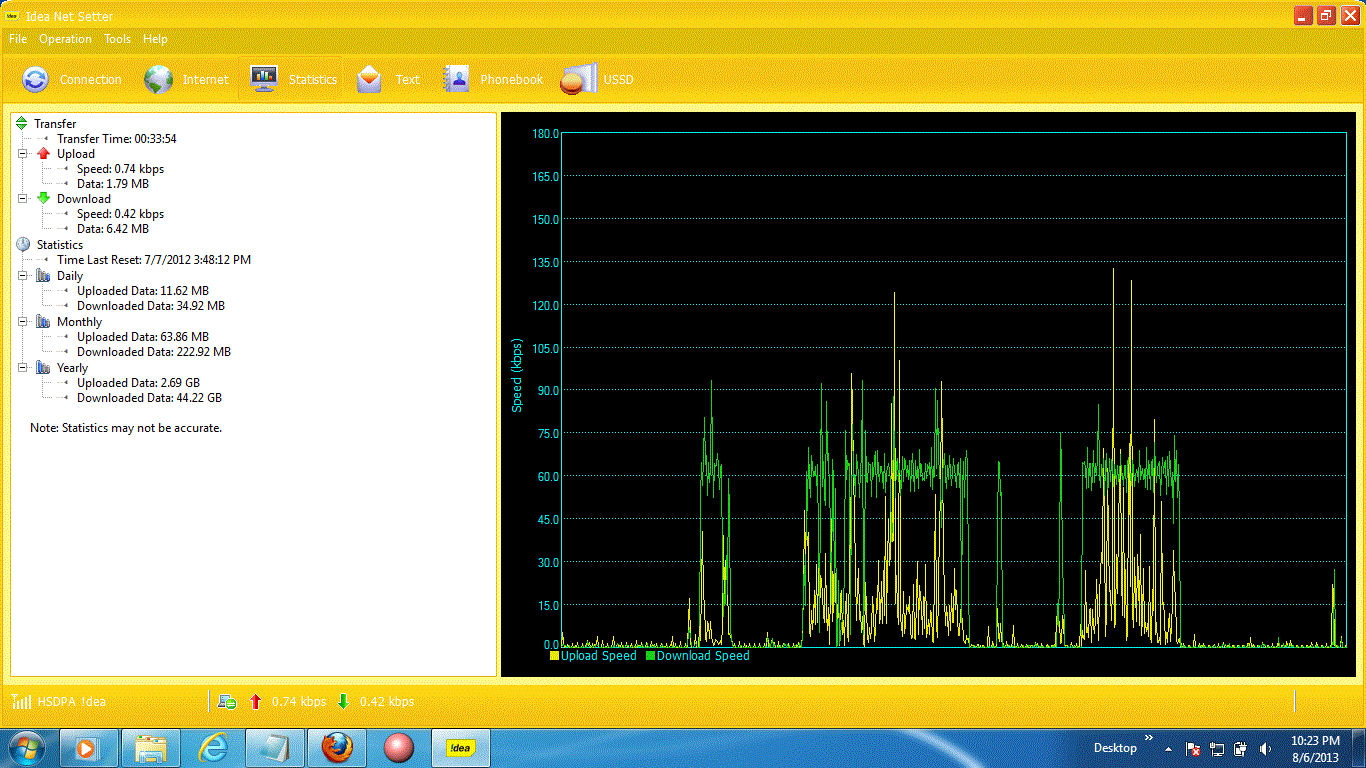Select 'Uploaded Data: 63.86 MB' row
This screenshot has width=1366, height=768.
click(143, 337)
